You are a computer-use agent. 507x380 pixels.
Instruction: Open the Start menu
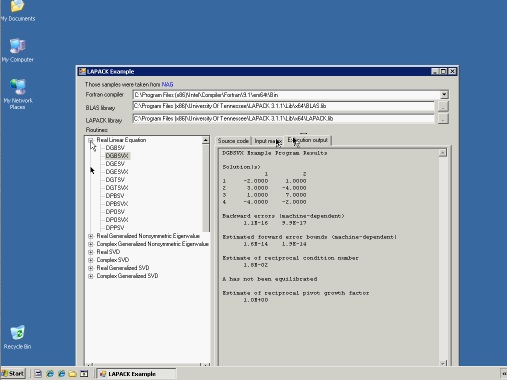click(x=13, y=374)
